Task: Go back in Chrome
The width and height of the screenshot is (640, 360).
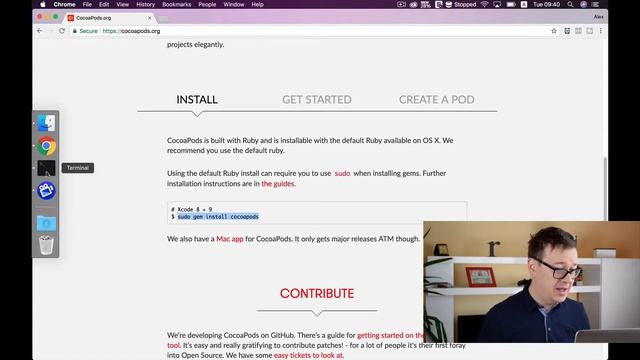Action: click(40, 31)
